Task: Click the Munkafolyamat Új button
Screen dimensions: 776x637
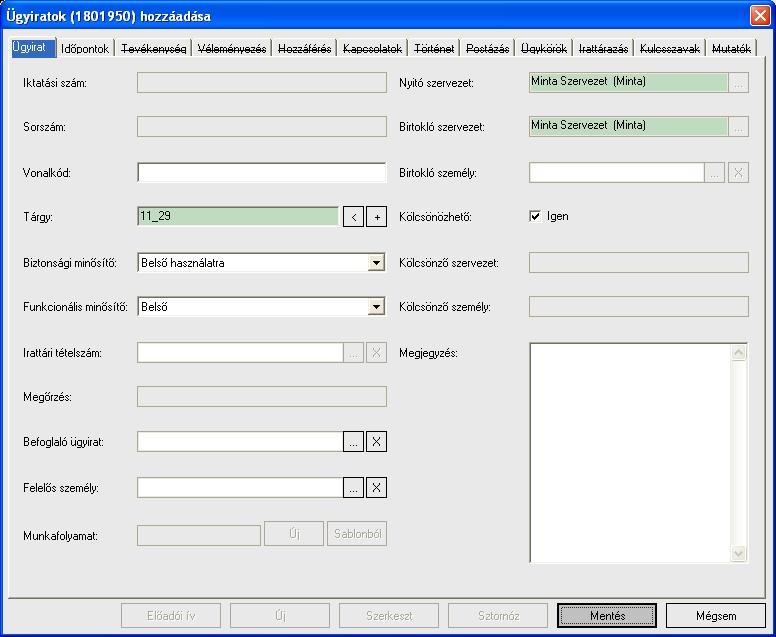Action: point(294,534)
